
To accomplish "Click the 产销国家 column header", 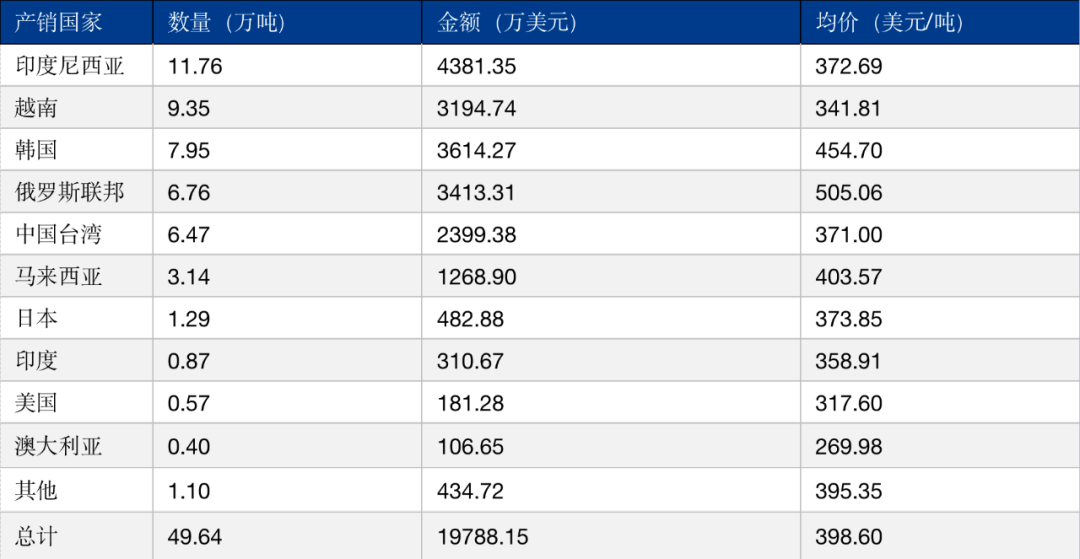I will click(59, 23).
